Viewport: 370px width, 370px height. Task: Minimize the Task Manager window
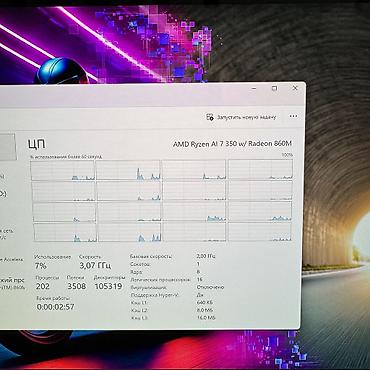(x=254, y=89)
